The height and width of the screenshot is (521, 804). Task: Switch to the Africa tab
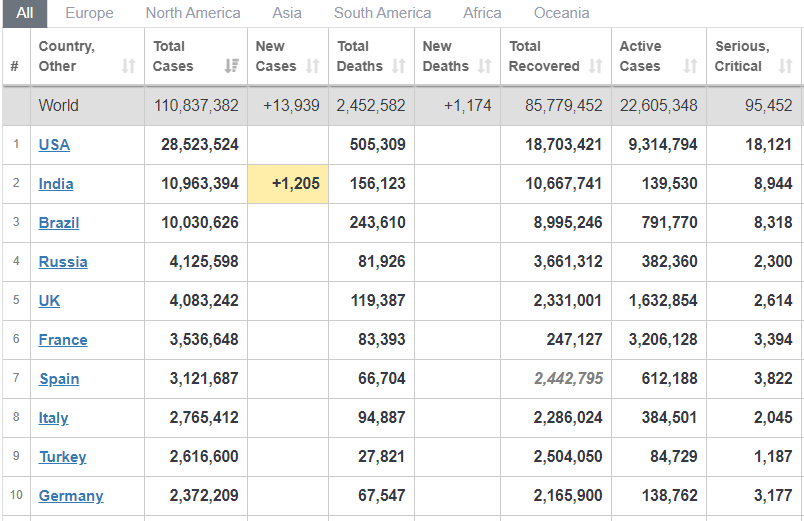point(482,13)
